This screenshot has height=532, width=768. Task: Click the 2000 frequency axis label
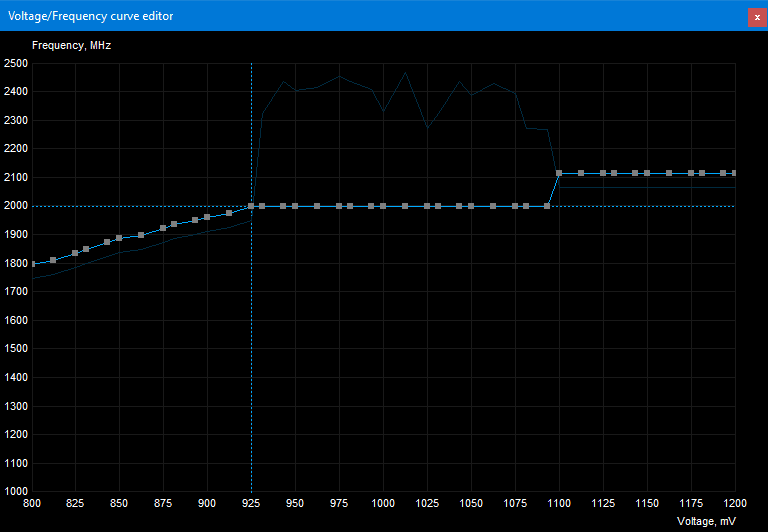click(16, 206)
